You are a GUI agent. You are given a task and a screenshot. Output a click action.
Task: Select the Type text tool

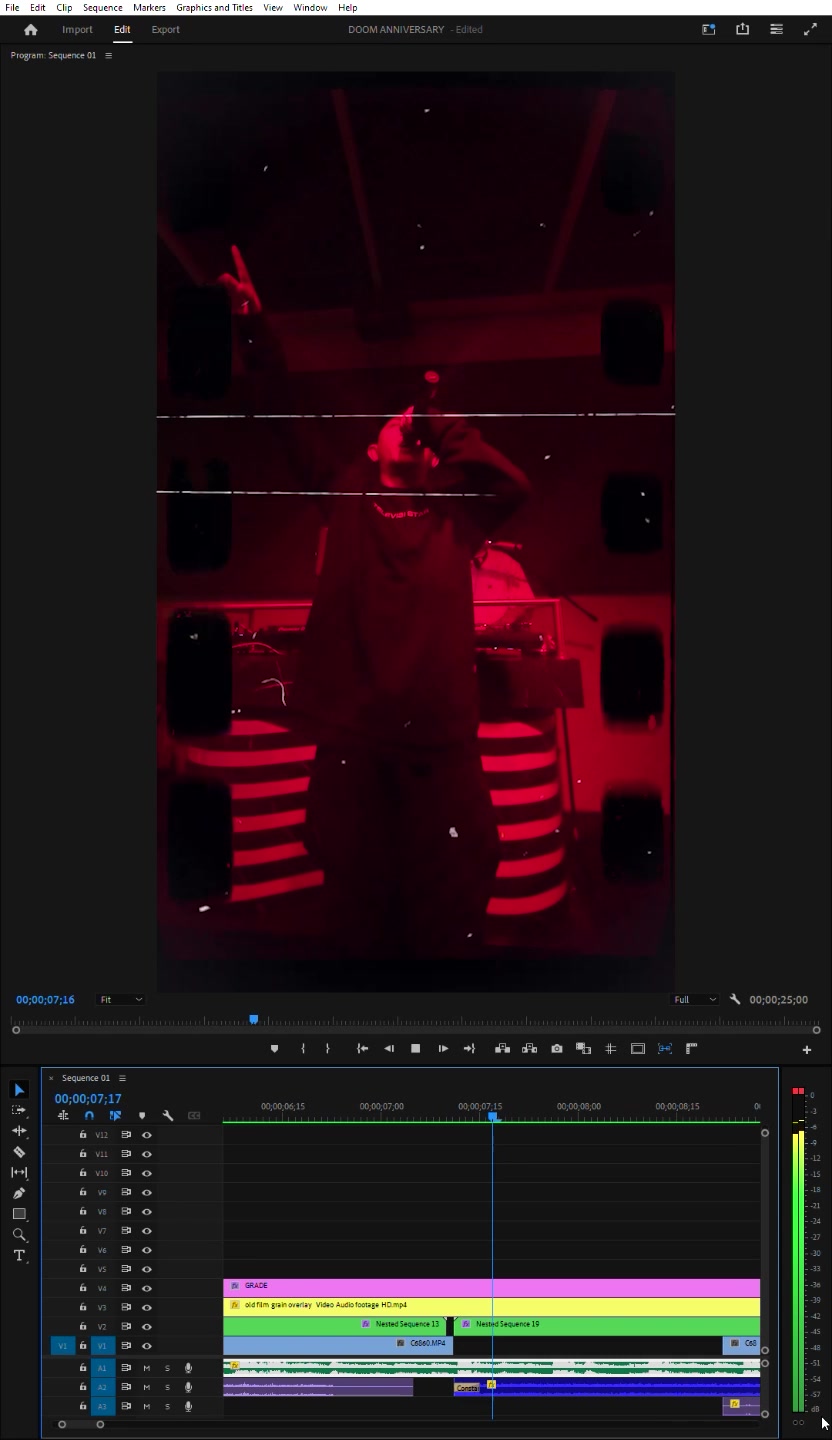tap(19, 1256)
